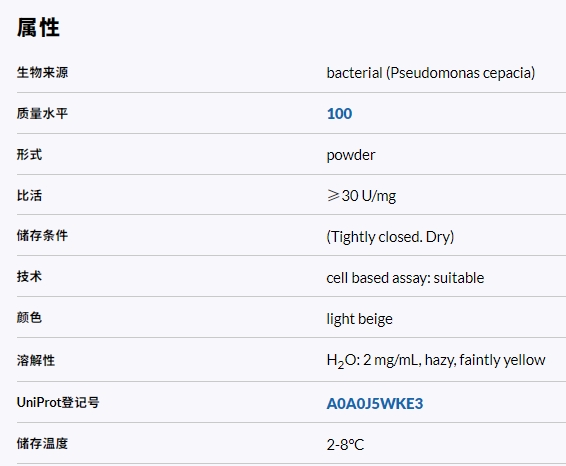Click the 颜色 property label

coord(29,318)
